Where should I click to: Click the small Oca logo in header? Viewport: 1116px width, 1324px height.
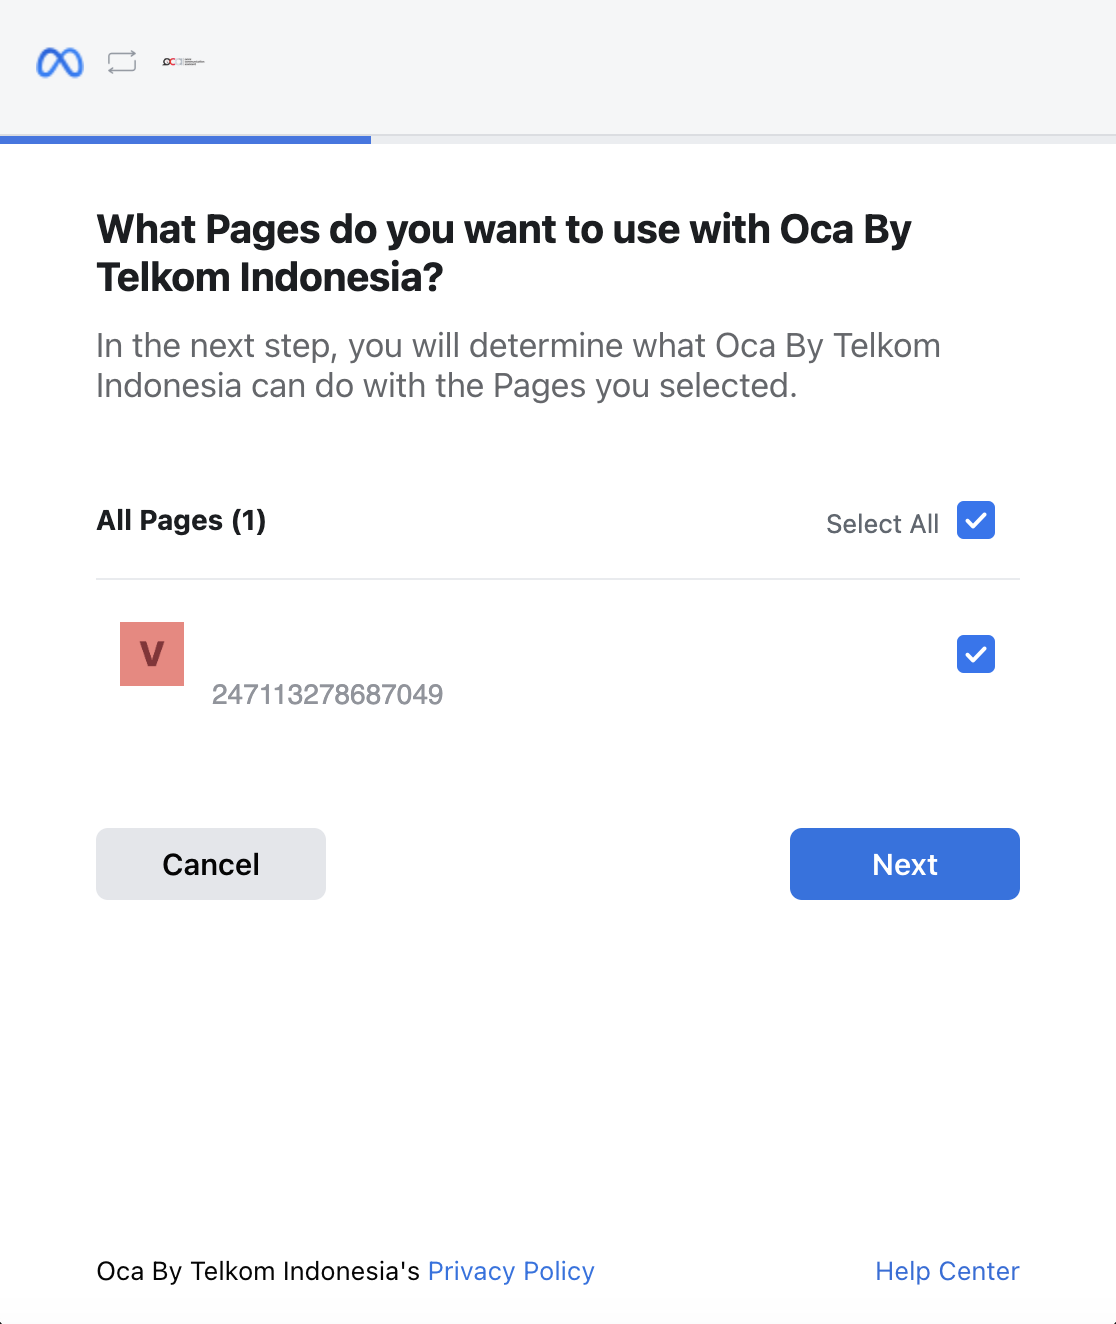183,62
